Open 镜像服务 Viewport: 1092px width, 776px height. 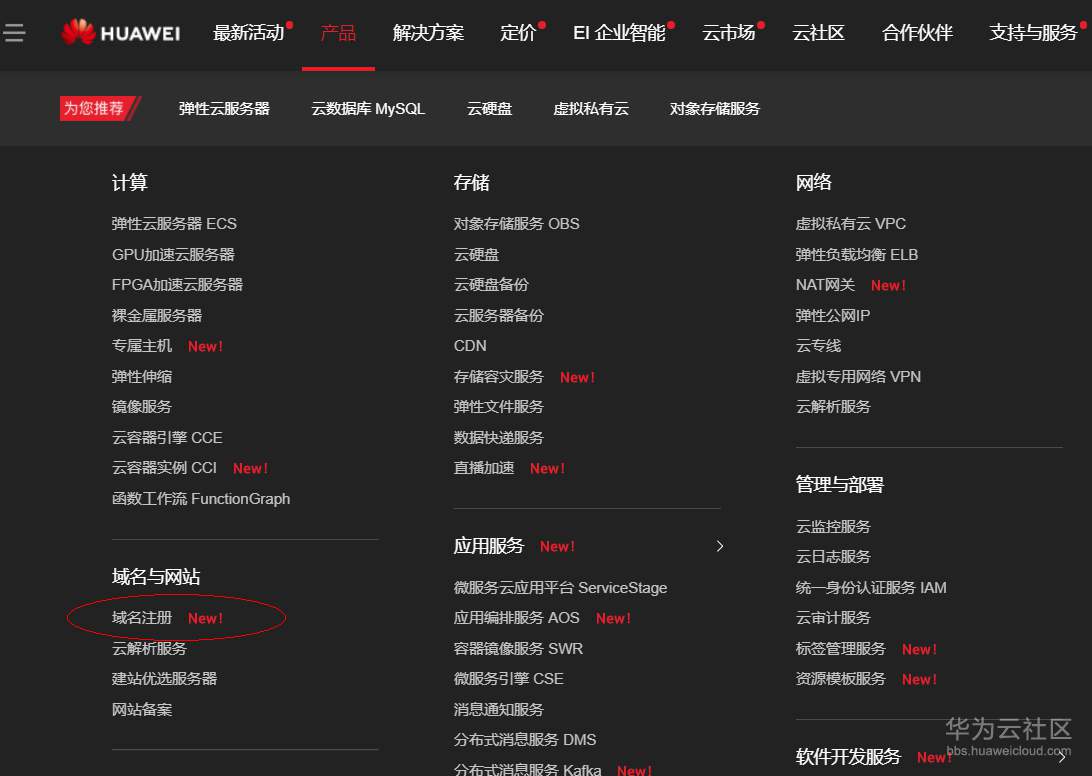(142, 407)
